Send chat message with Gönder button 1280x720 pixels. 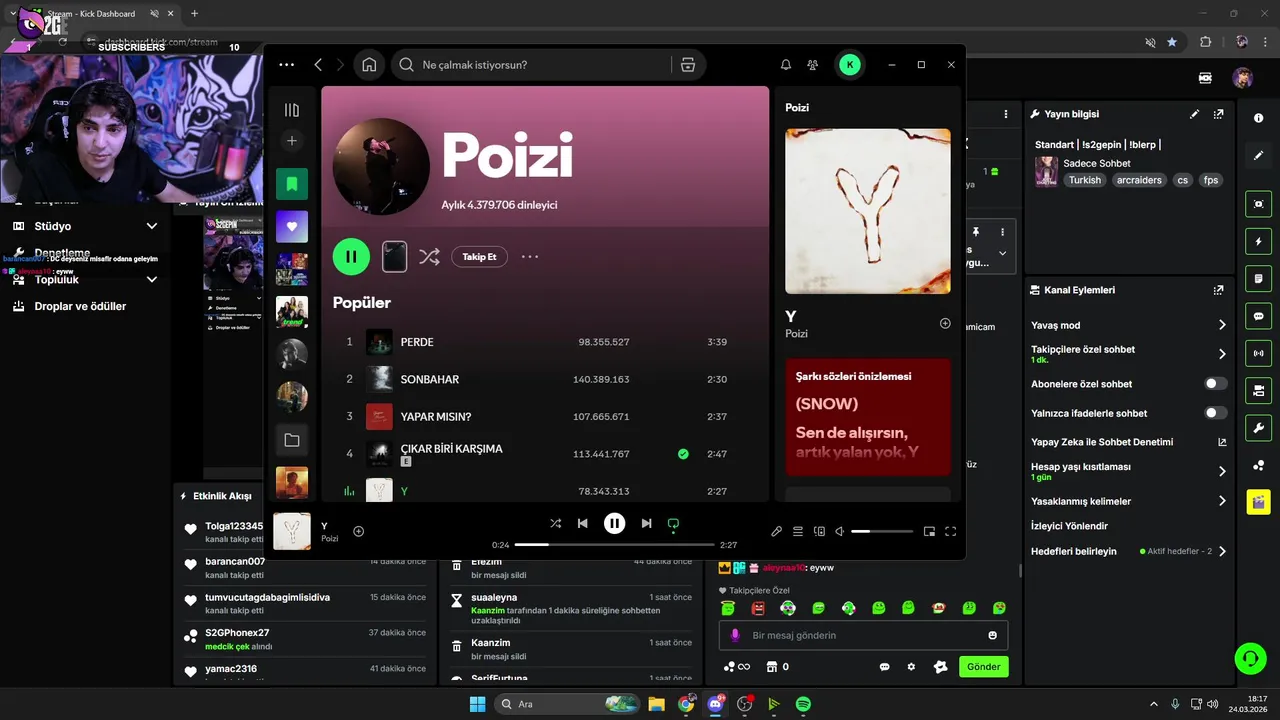point(983,667)
